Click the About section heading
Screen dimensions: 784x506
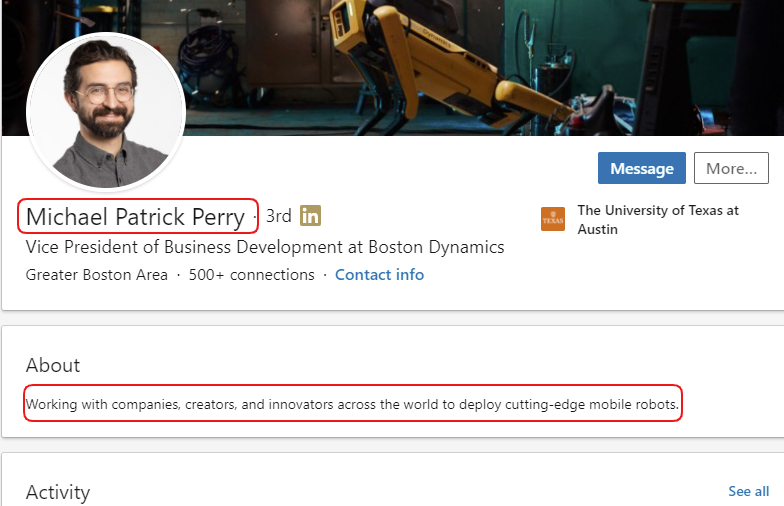point(53,365)
